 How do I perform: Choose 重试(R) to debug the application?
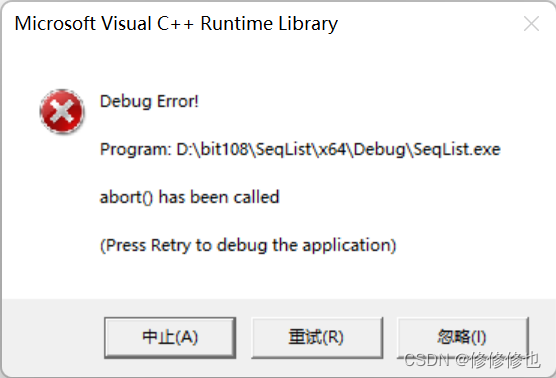pyautogui.click(x=317, y=337)
